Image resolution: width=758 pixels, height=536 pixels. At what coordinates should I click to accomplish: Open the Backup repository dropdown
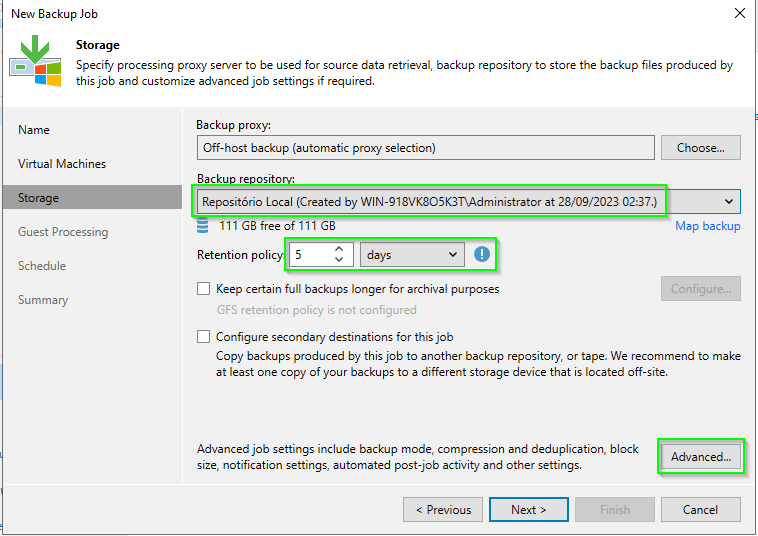pyautogui.click(x=468, y=202)
